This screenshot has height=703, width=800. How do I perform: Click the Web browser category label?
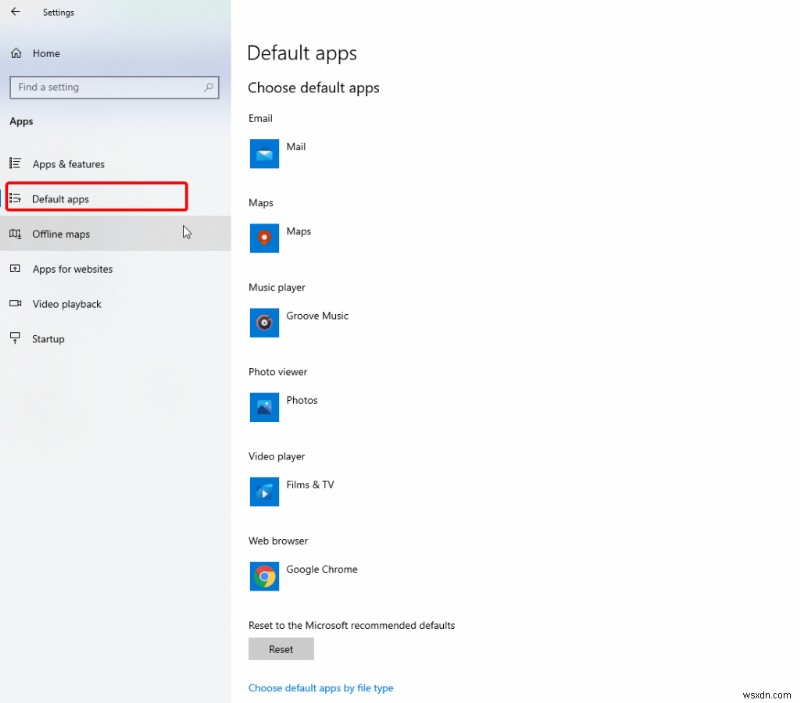278,541
